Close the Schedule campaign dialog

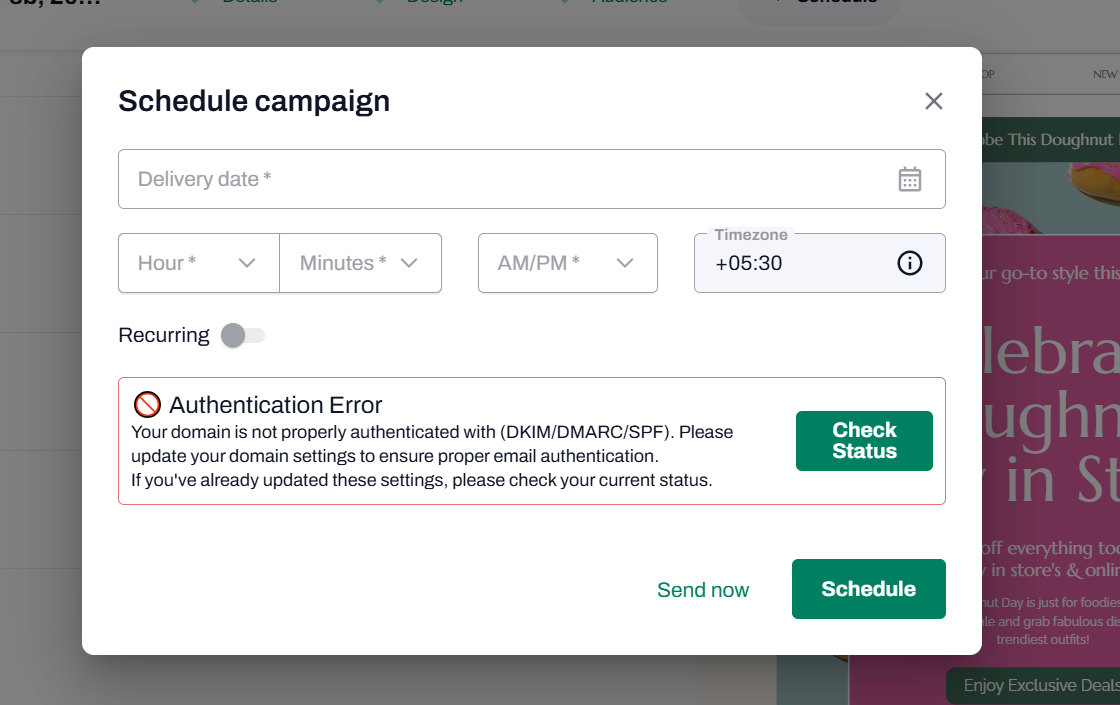tap(934, 101)
